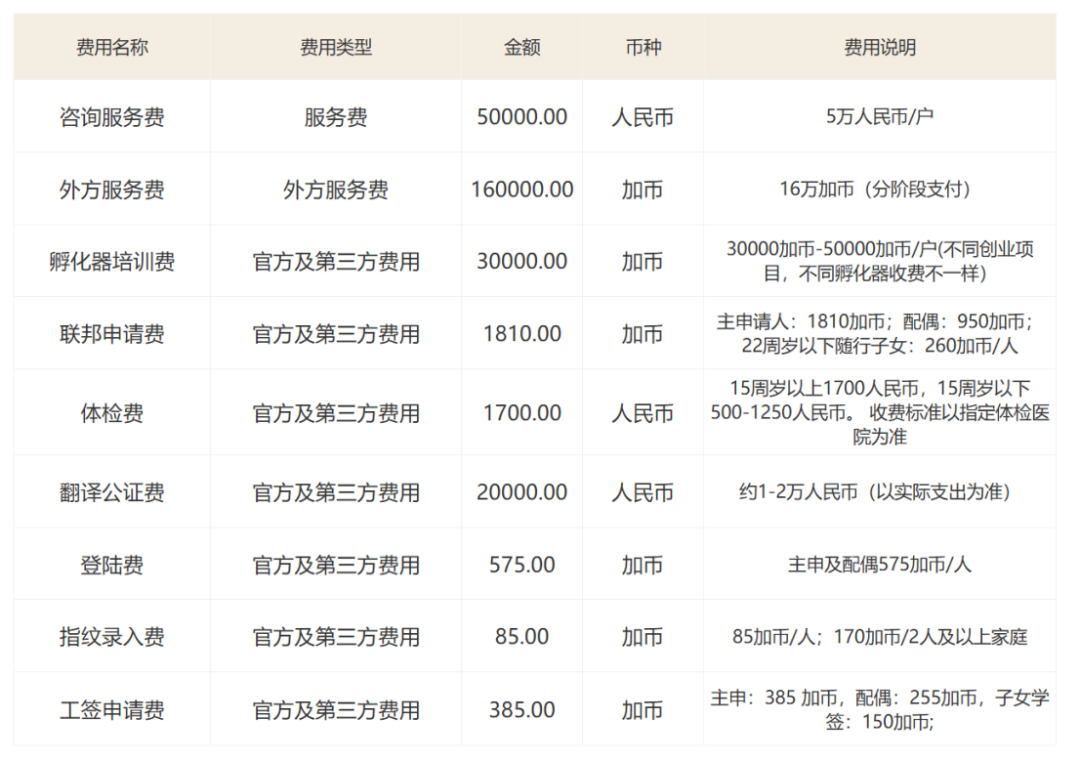Image resolution: width=1080 pixels, height=760 pixels.
Task: Click the text 5万人民币/户
Action: point(880,116)
